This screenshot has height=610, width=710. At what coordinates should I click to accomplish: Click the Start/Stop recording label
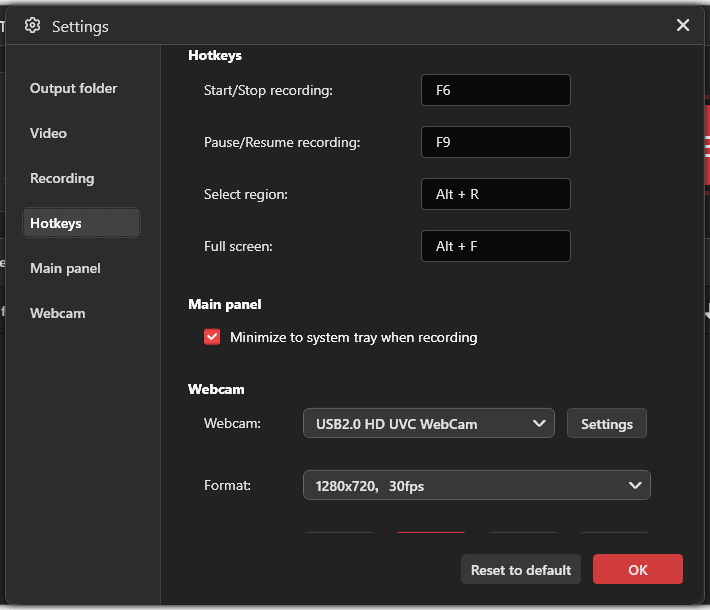[x=268, y=91]
